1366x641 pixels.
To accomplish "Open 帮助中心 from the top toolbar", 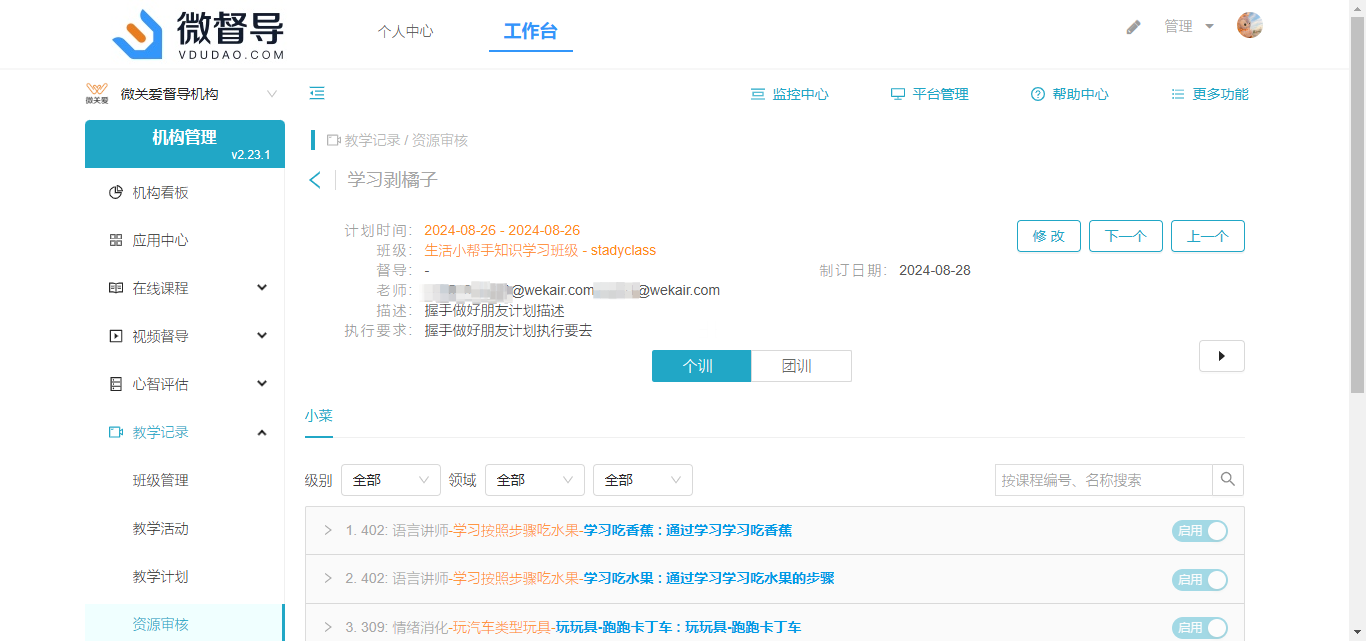I will pyautogui.click(x=1069, y=94).
